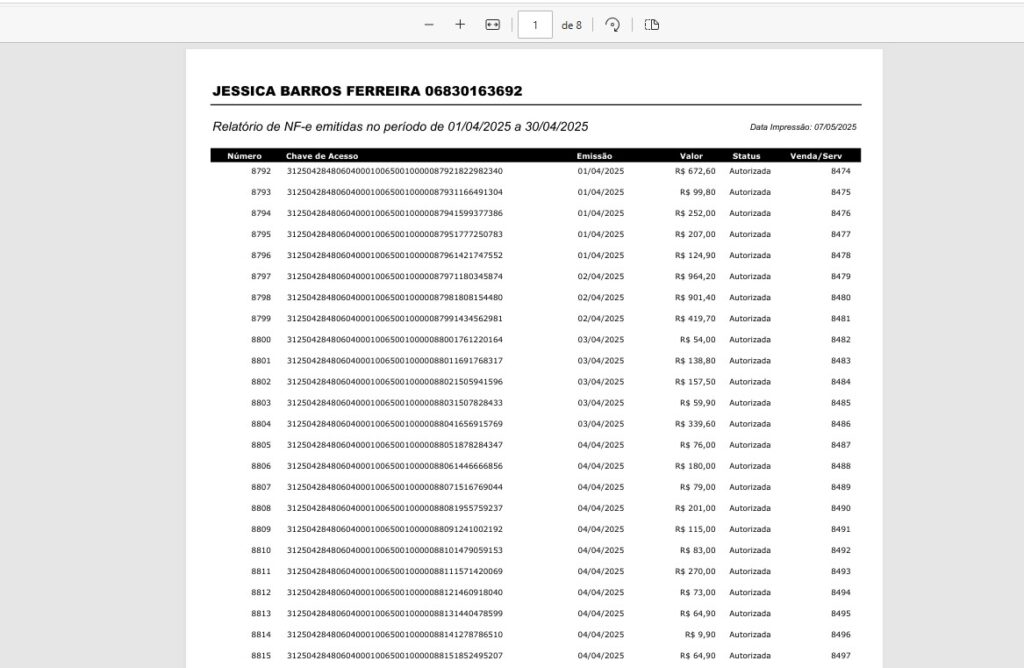
Task: Click the 'Venda/Serv' column header
Action: click(x=816, y=156)
